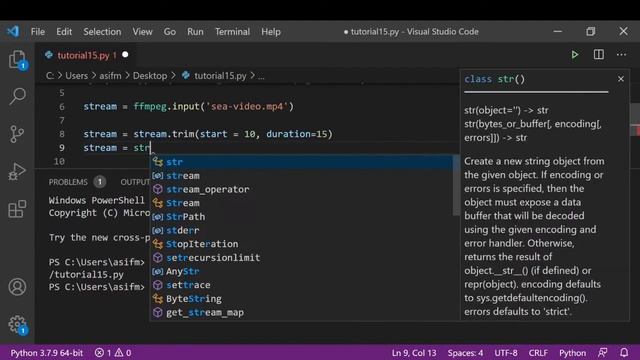This screenshot has width=640, height=360.
Task: Open the Help menu
Action: pyautogui.click(x=271, y=32)
